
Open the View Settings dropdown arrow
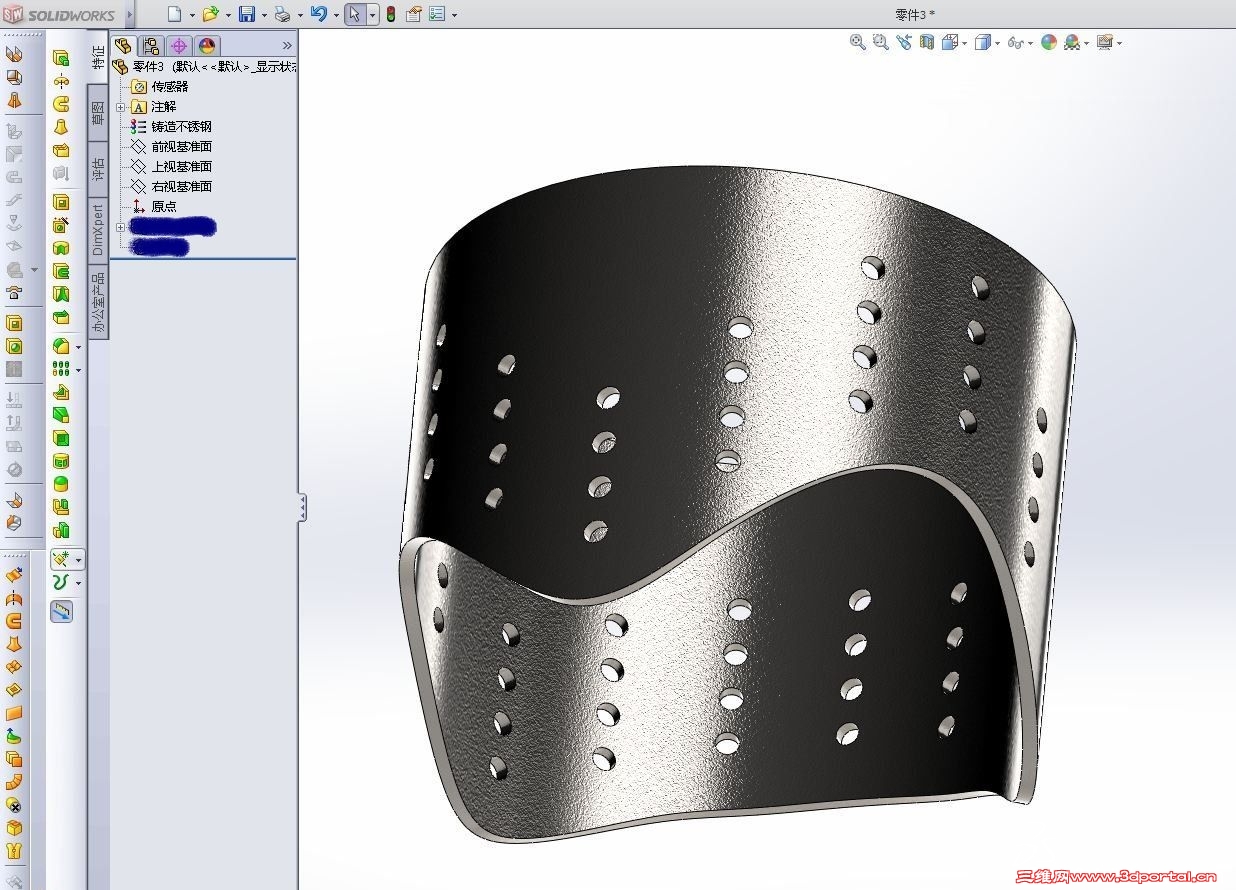point(1119,43)
